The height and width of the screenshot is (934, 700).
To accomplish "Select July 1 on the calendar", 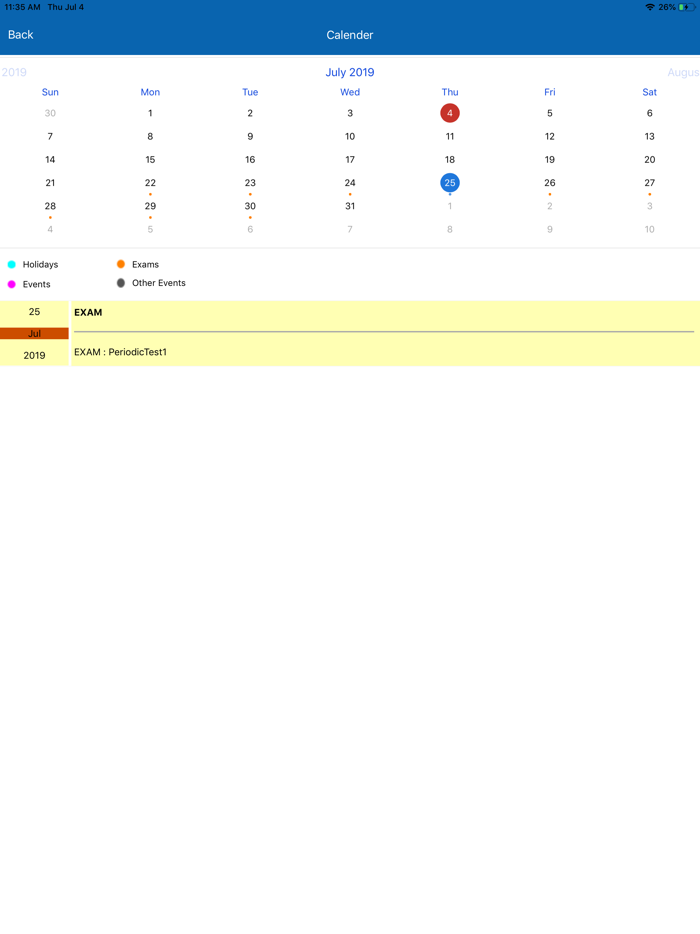I will (x=150, y=113).
